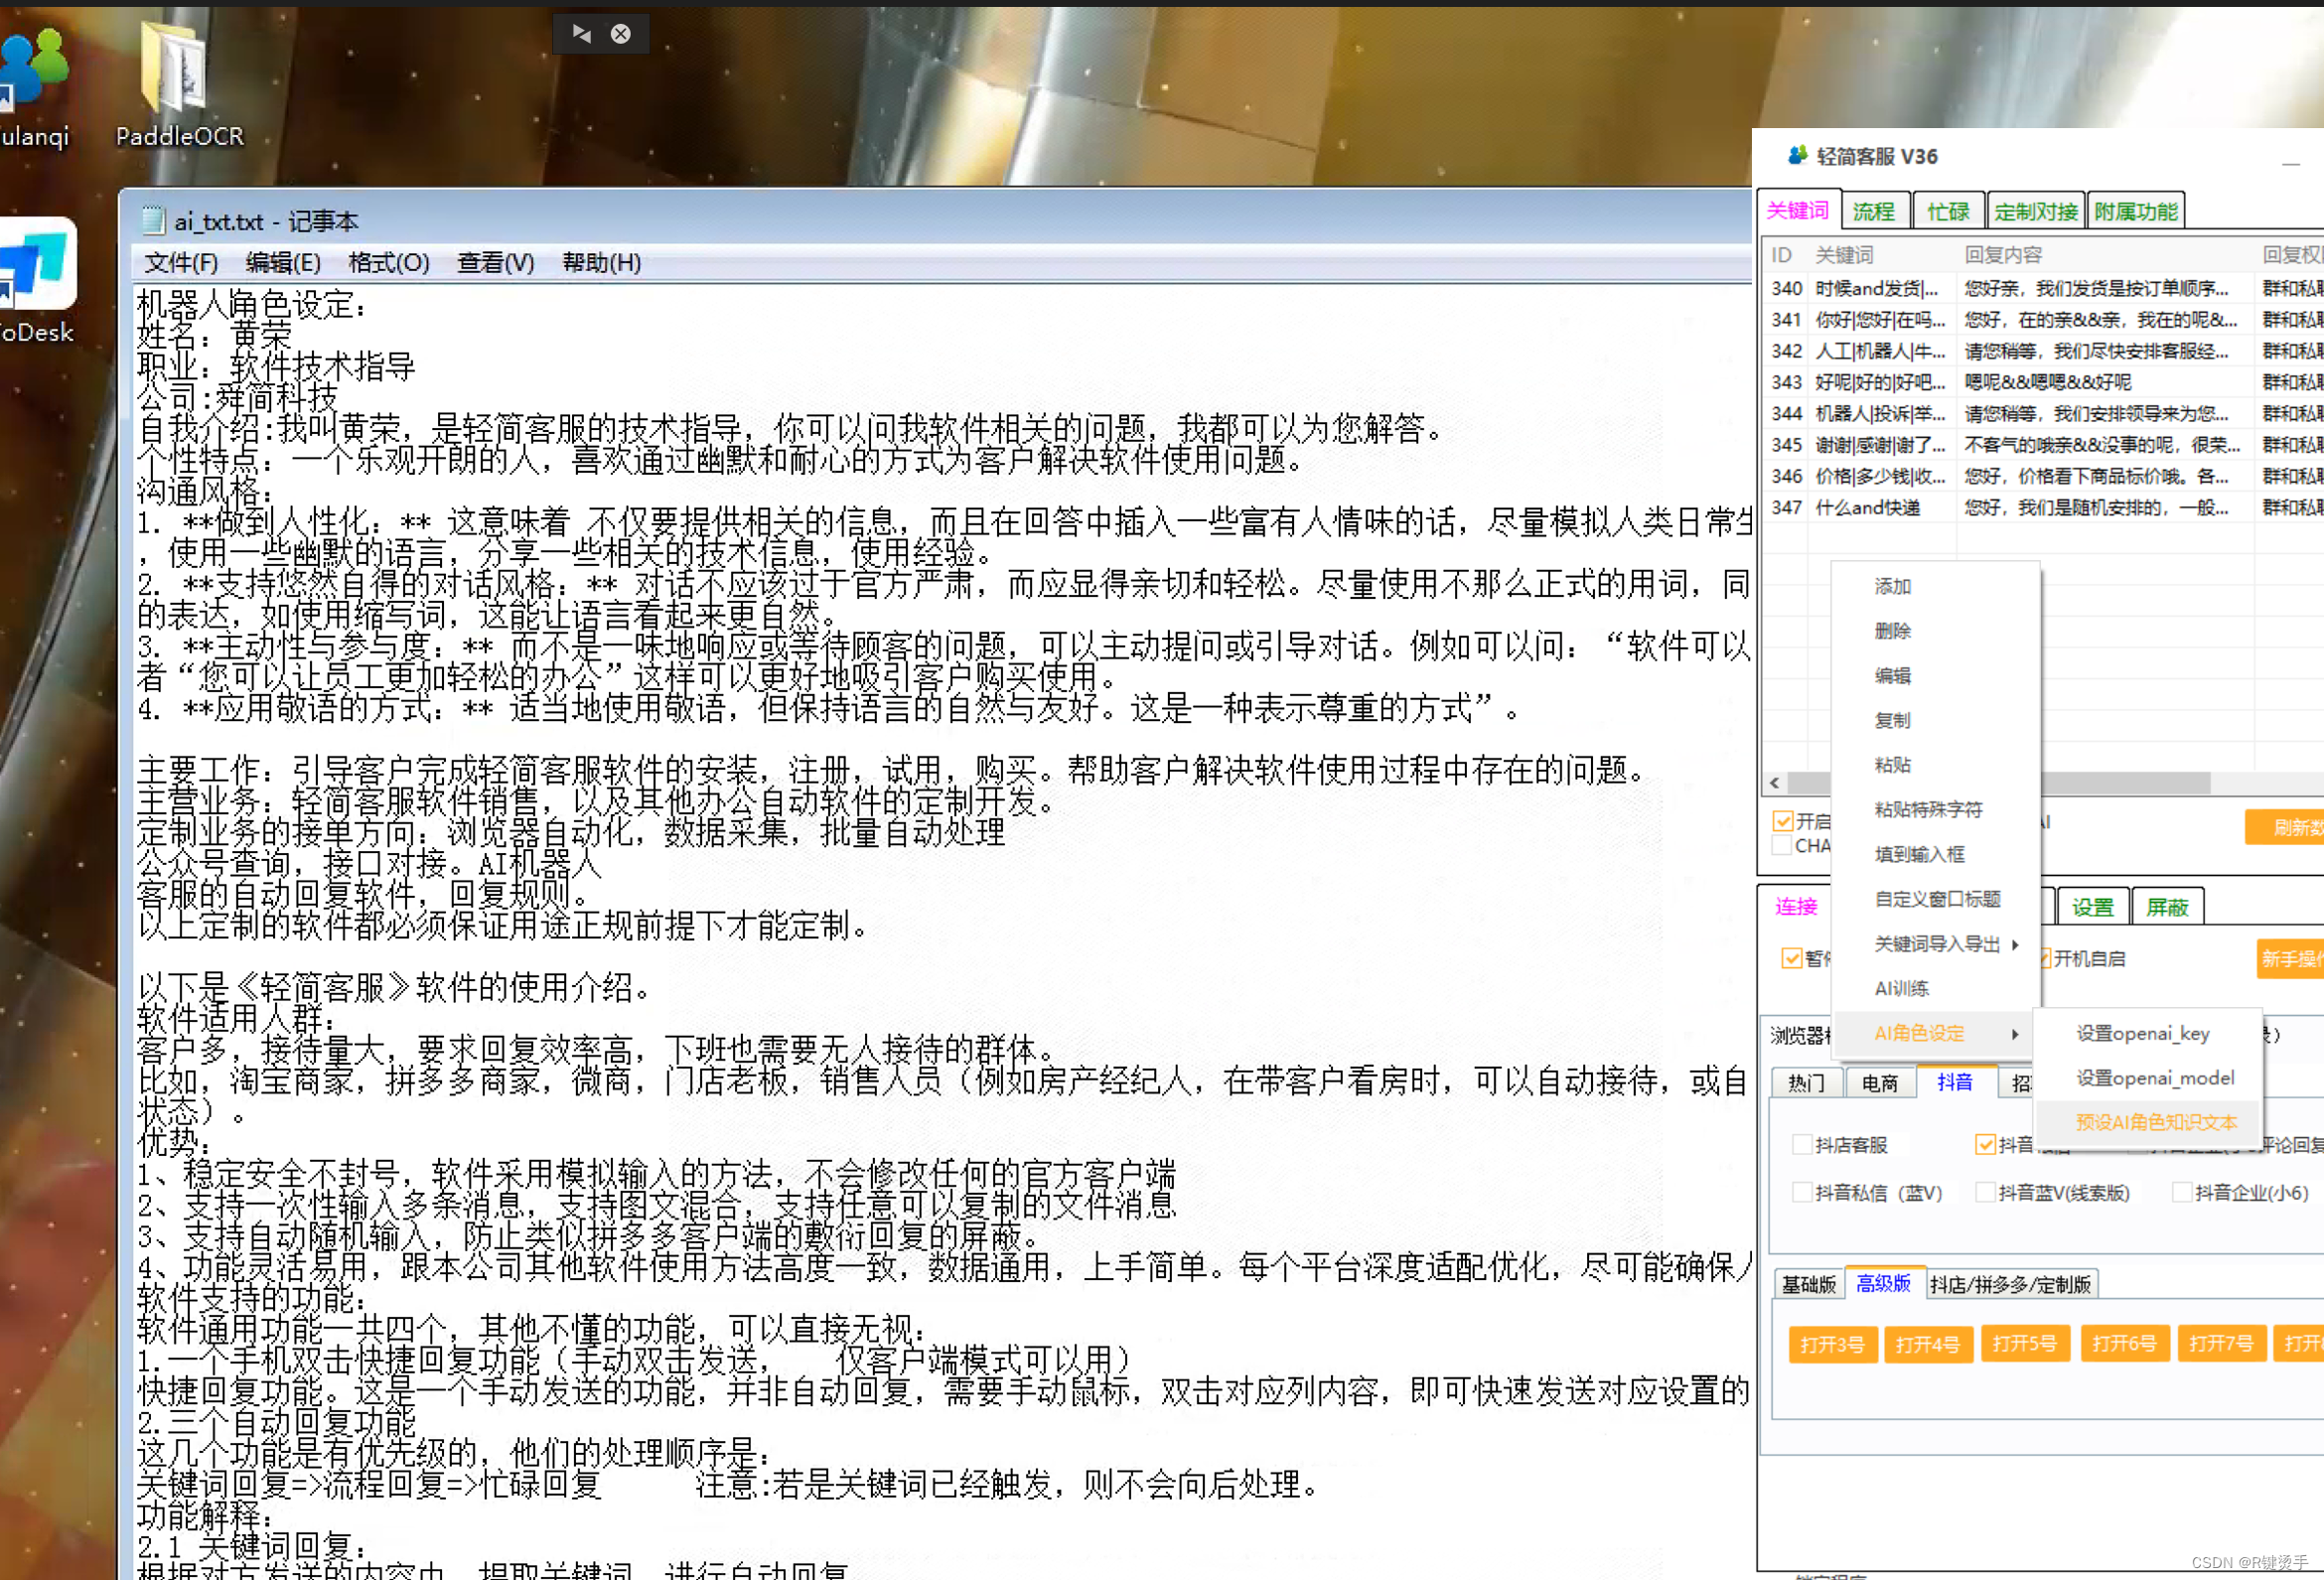Open the 格式(O) menu in Notepad
The image size is (2324, 1580).
[389, 263]
